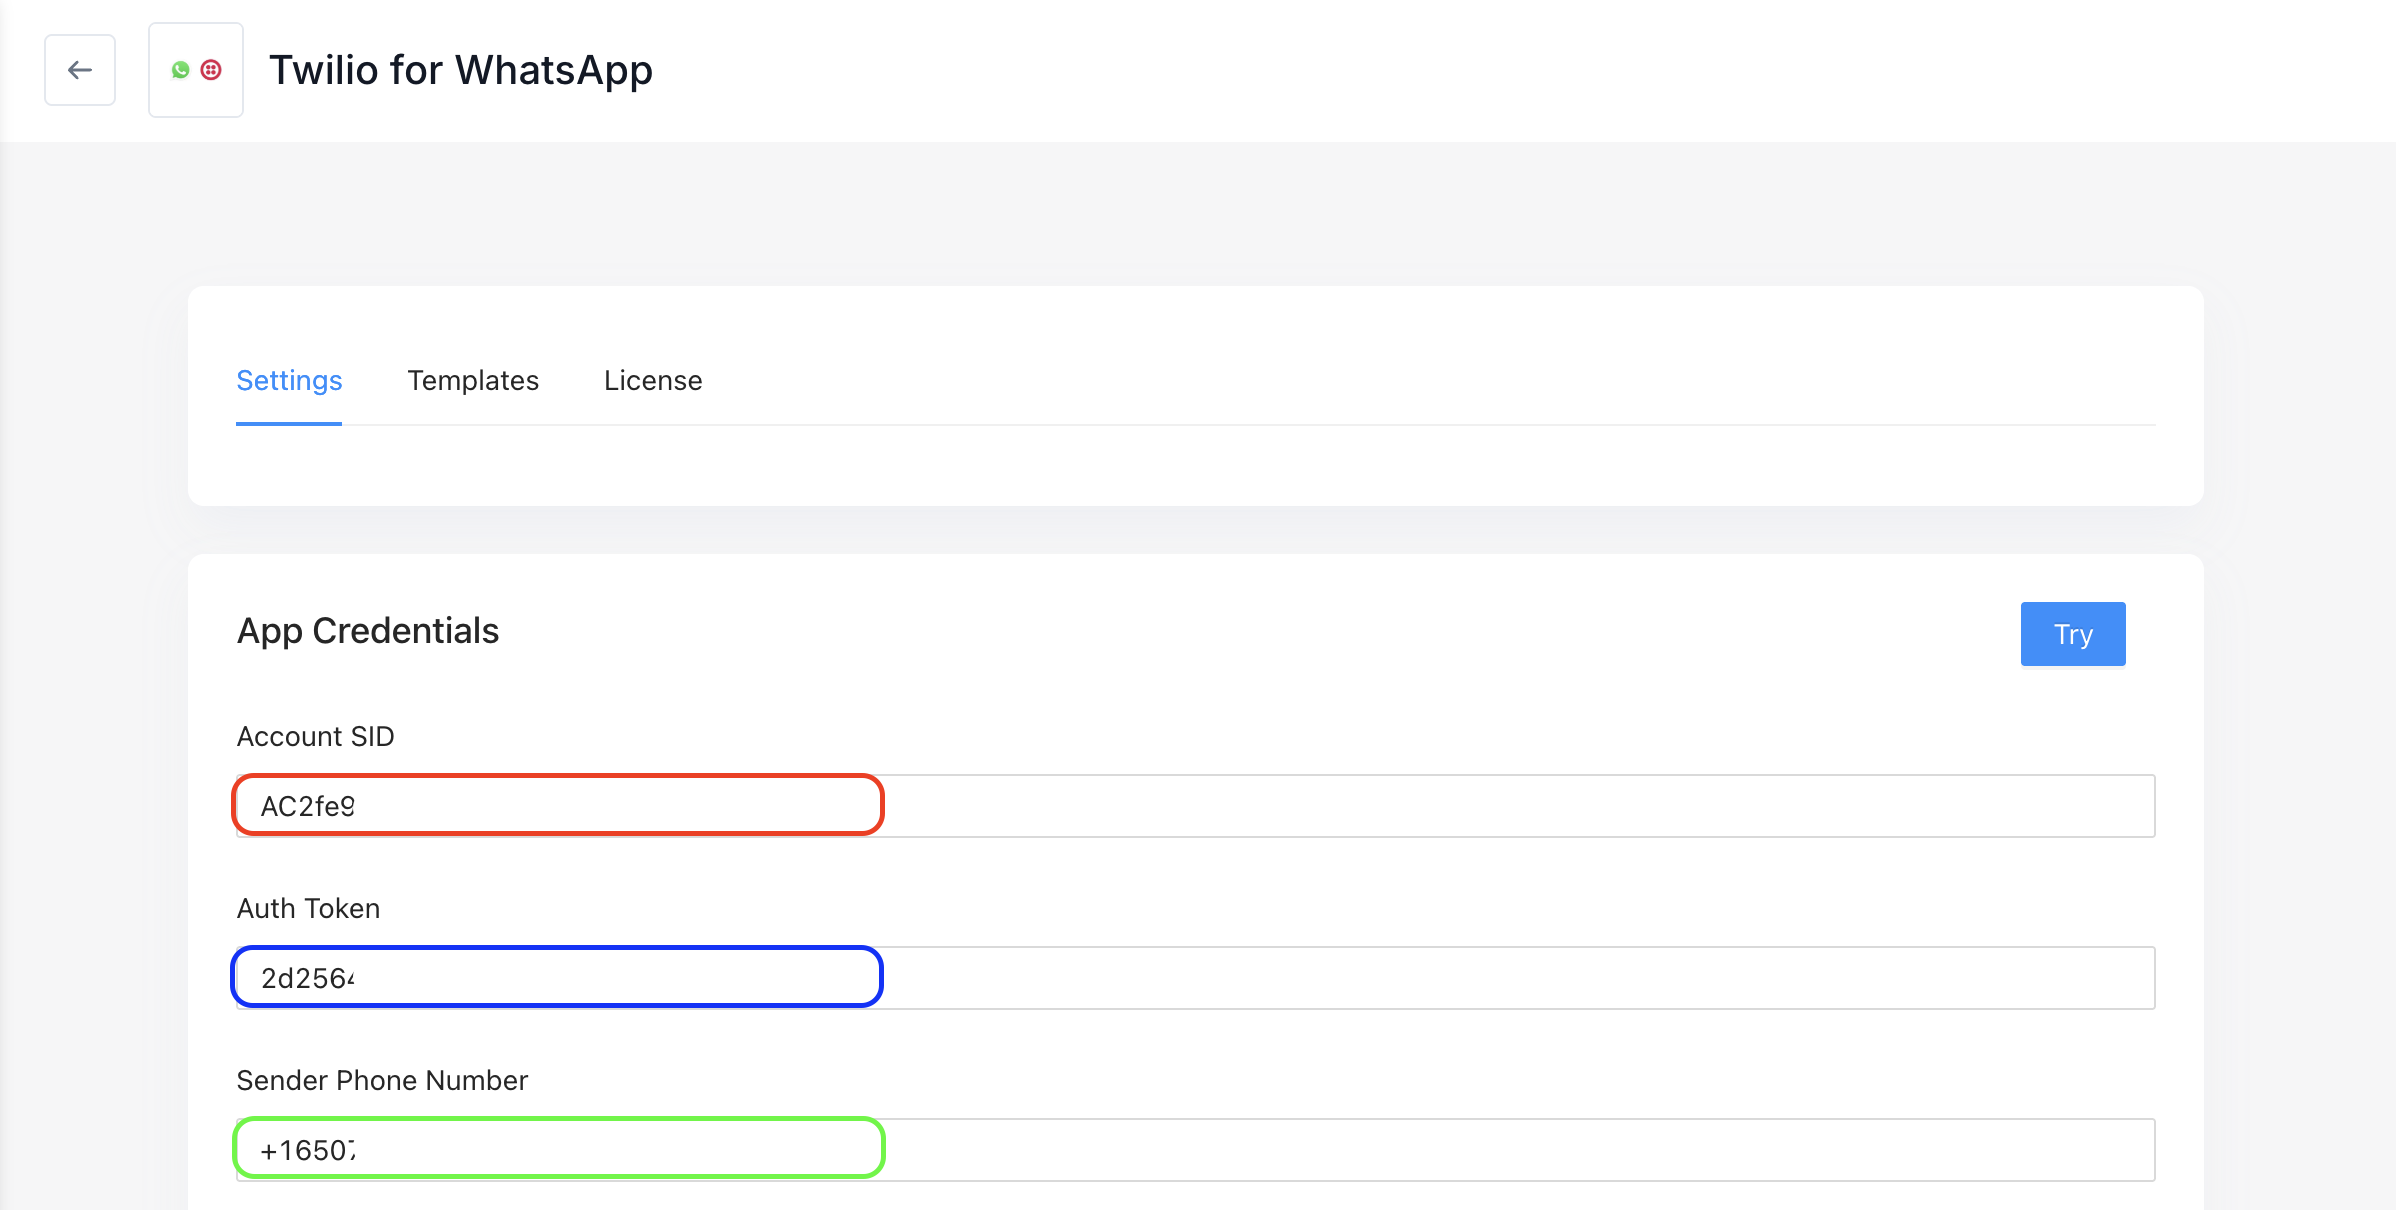The height and width of the screenshot is (1210, 2396).
Task: Click the "Auth Token" label
Action: coord(309,909)
